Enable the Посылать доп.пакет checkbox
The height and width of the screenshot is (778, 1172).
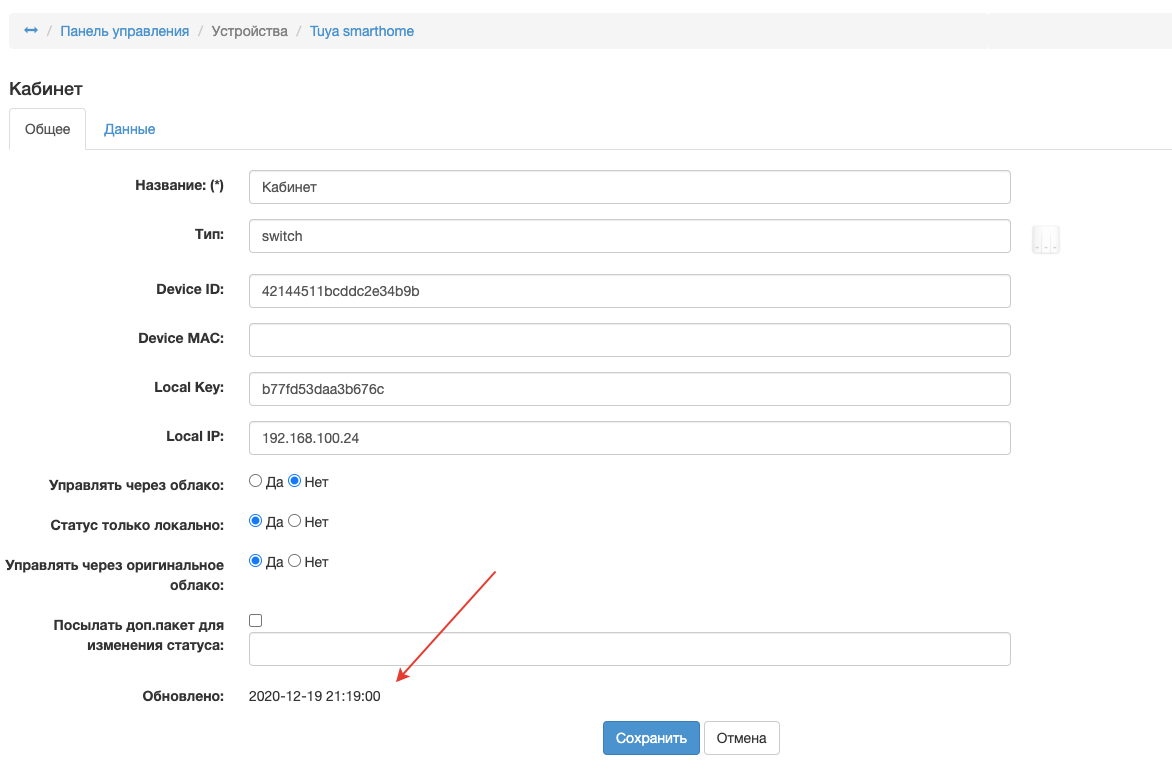coord(256,620)
